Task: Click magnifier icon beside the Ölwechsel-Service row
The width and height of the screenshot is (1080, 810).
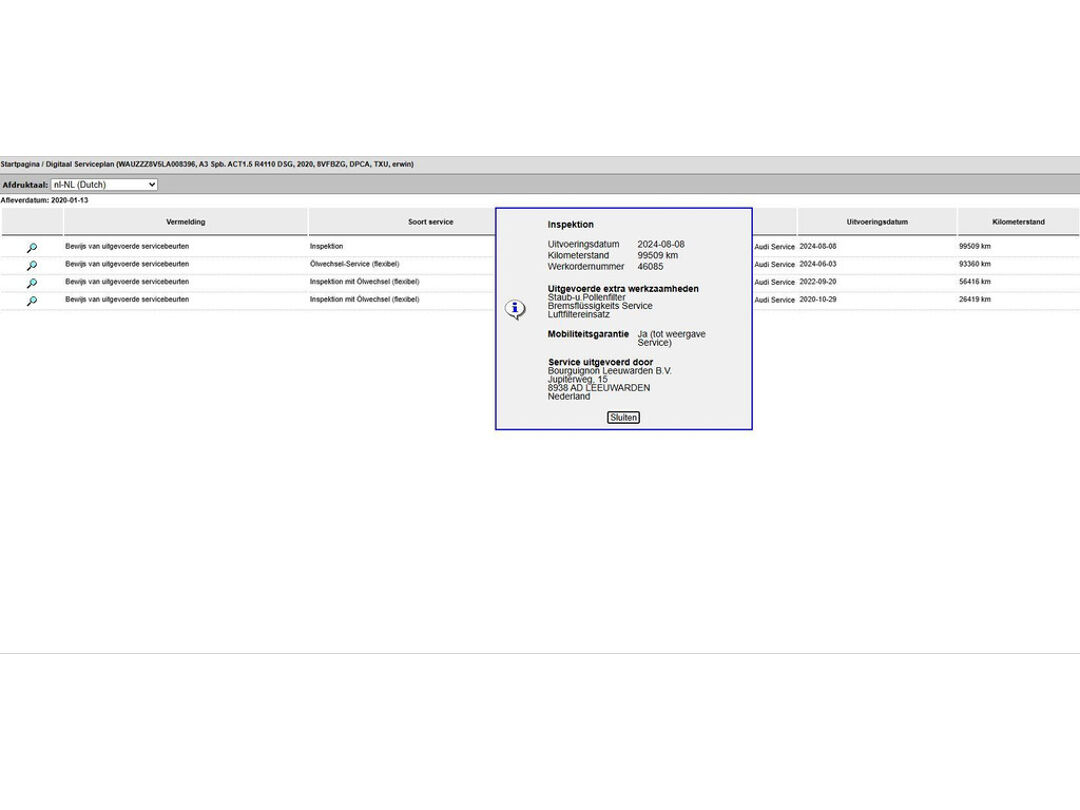Action: coord(32,265)
